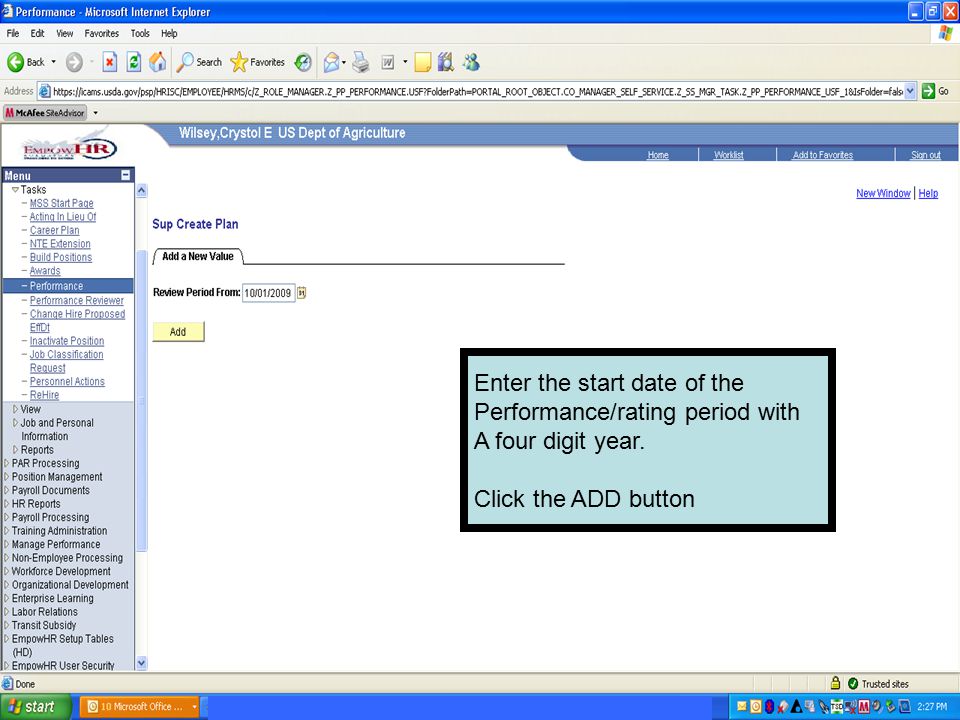This screenshot has height=720, width=960.
Task: Click the Trusted sites zone icon
Action: [853, 683]
